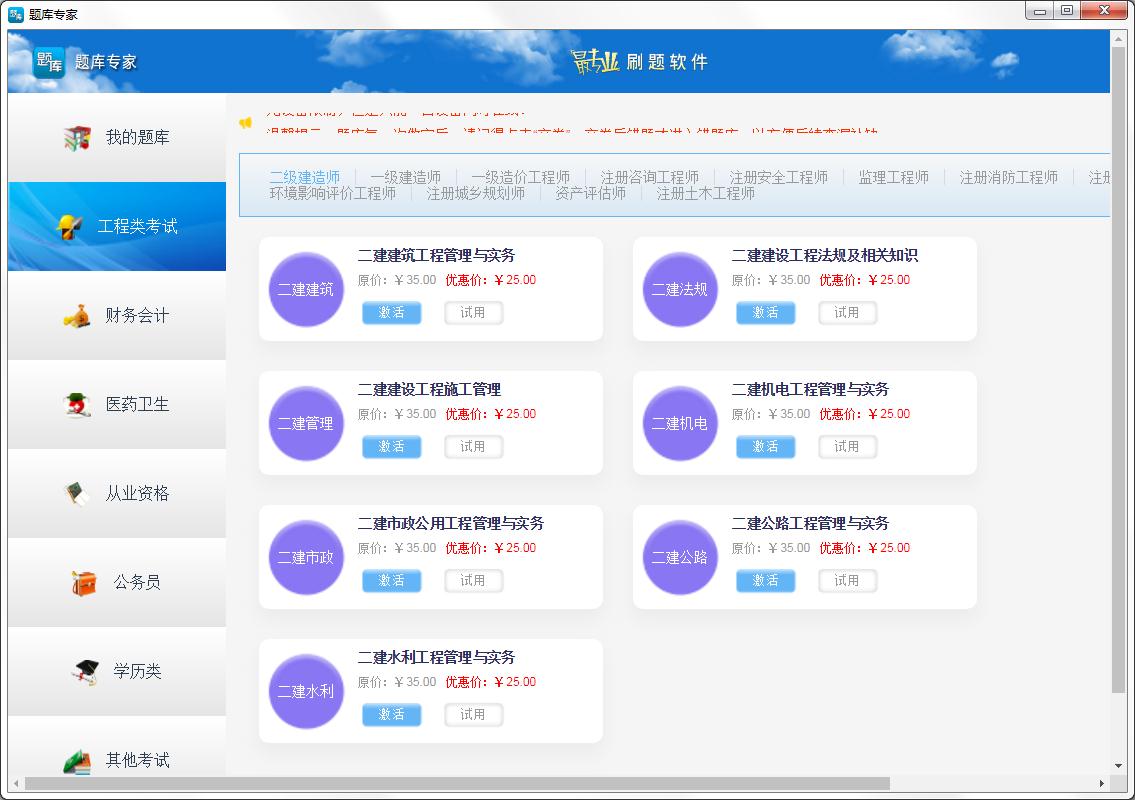The height and width of the screenshot is (800, 1135).
Task: Open the 从业资格 category
Action: 116,493
